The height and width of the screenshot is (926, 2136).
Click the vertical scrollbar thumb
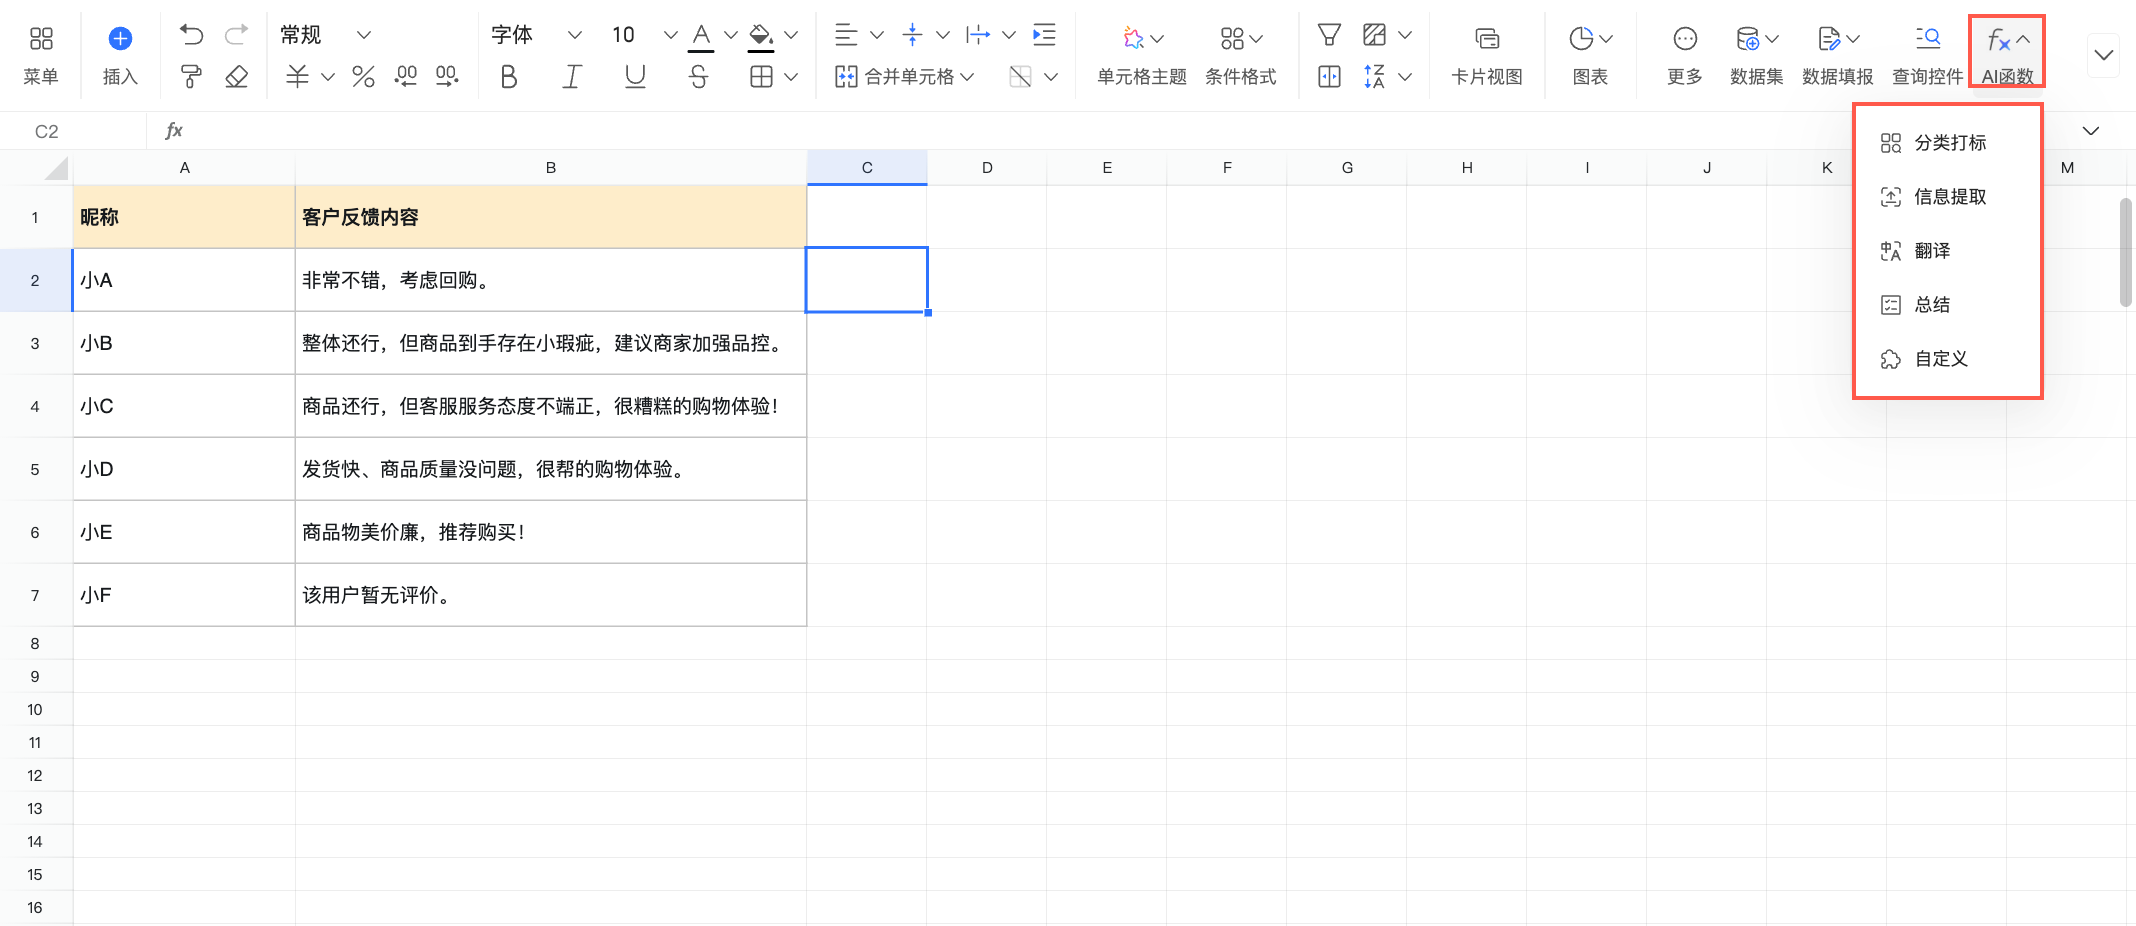pyautogui.click(x=2125, y=252)
